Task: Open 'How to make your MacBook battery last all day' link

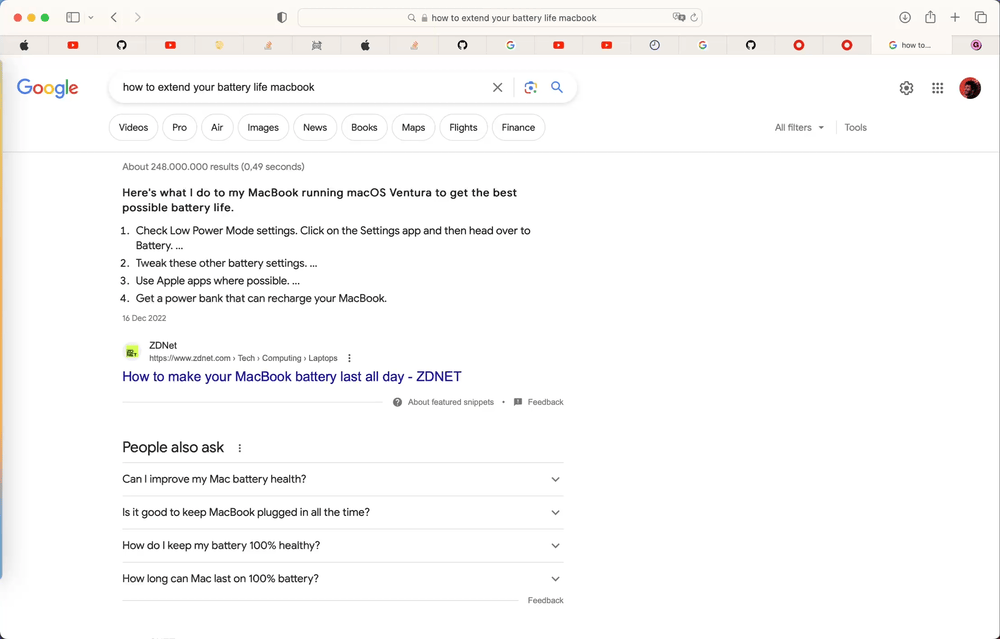Action: (x=291, y=376)
